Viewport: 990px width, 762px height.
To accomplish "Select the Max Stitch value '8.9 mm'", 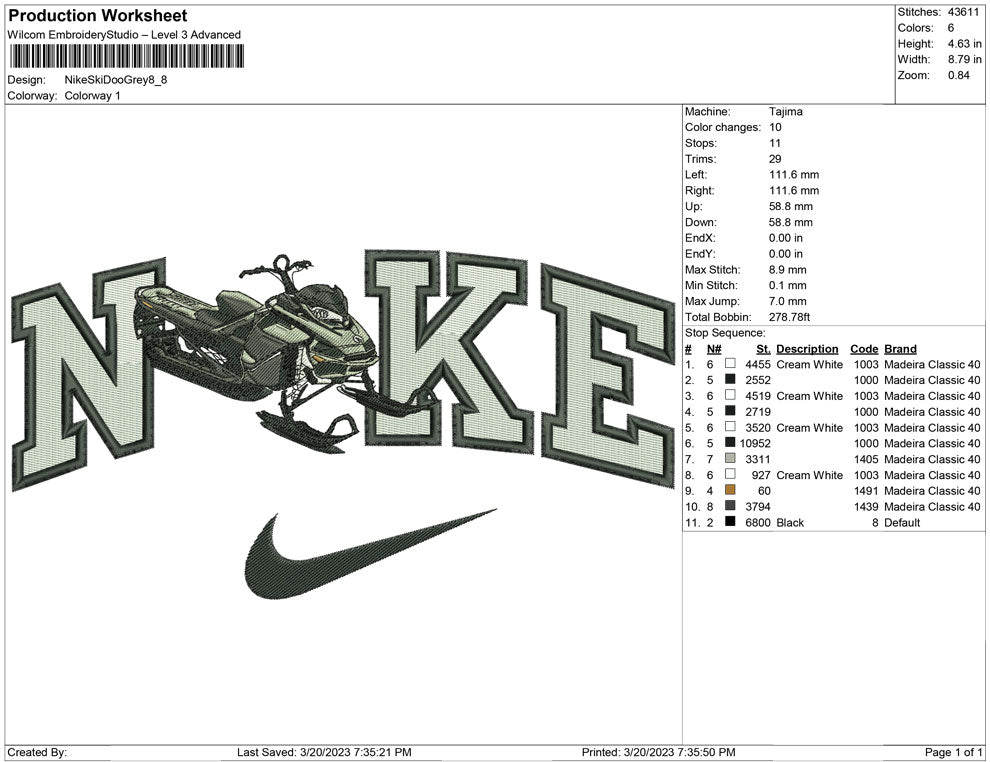I will pos(788,270).
